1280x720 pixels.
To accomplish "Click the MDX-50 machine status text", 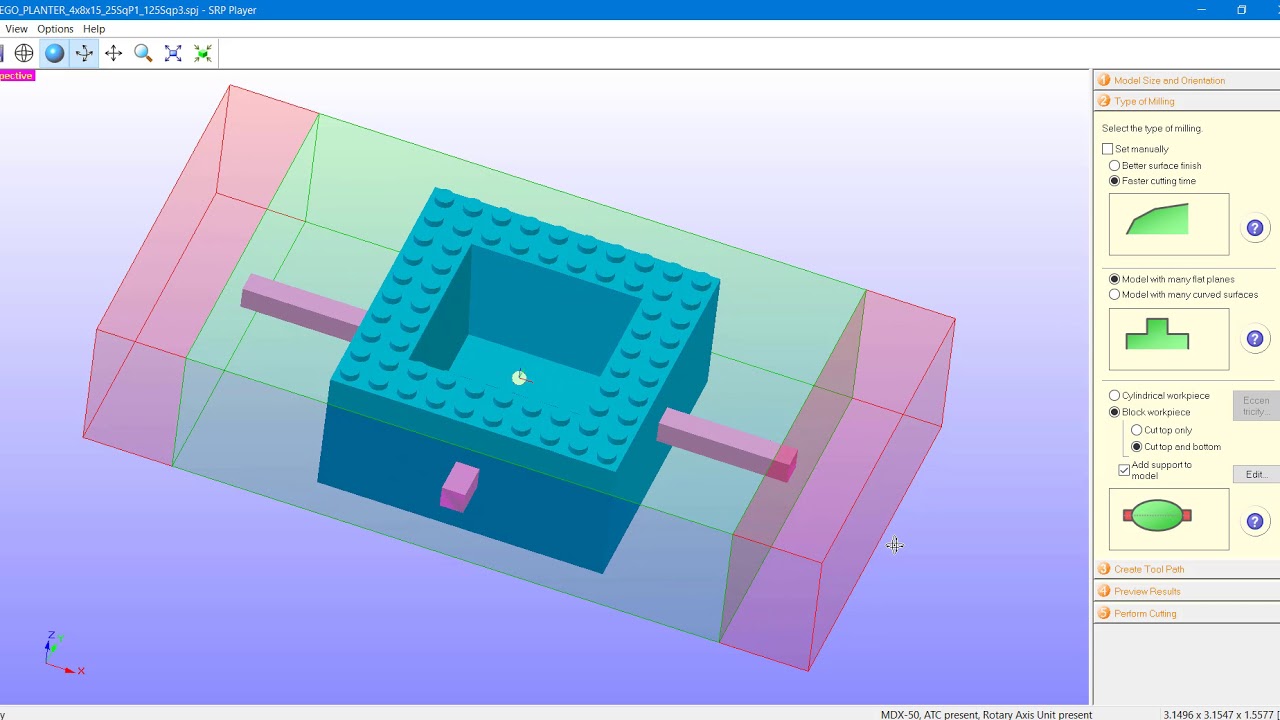I will click(986, 715).
